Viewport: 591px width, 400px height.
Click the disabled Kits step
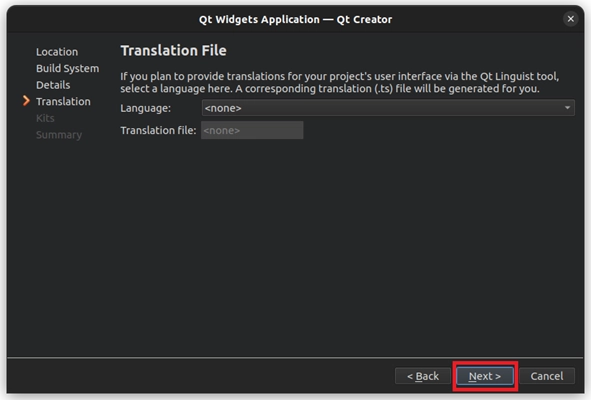pos(45,118)
